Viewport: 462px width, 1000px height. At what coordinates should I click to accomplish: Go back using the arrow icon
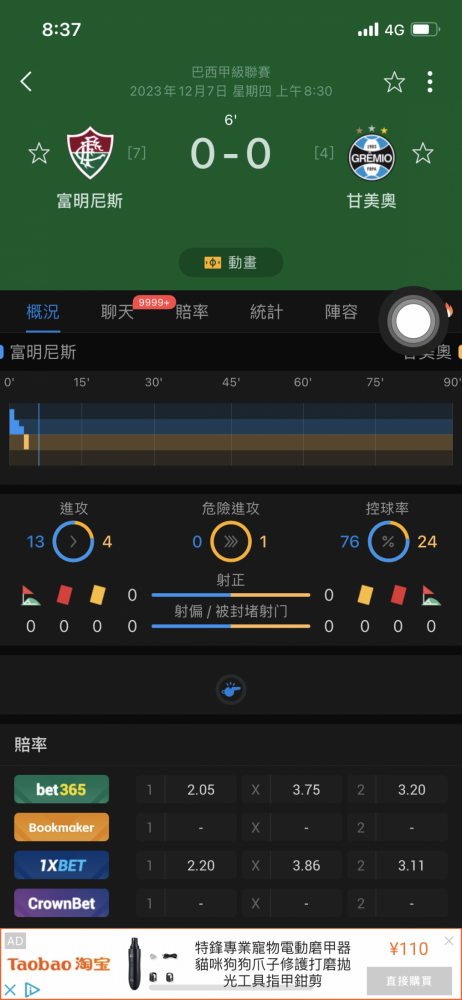pyautogui.click(x=26, y=82)
